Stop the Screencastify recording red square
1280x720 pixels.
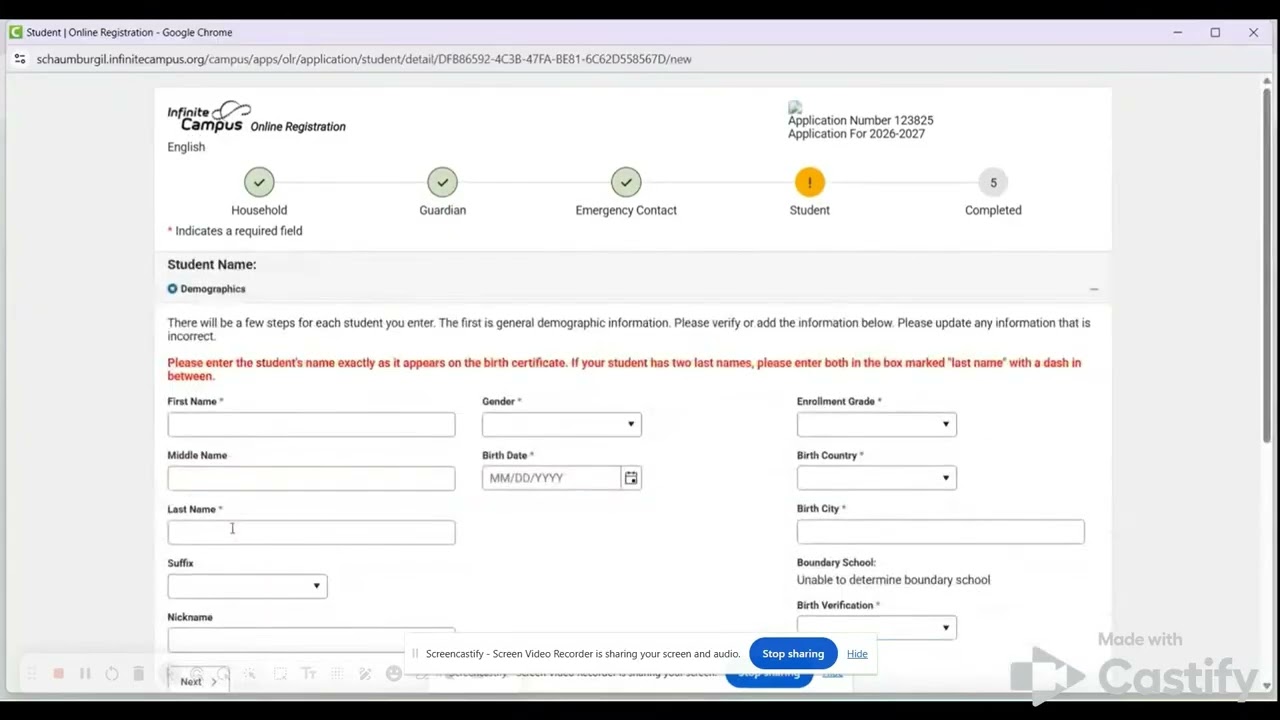(x=58, y=674)
